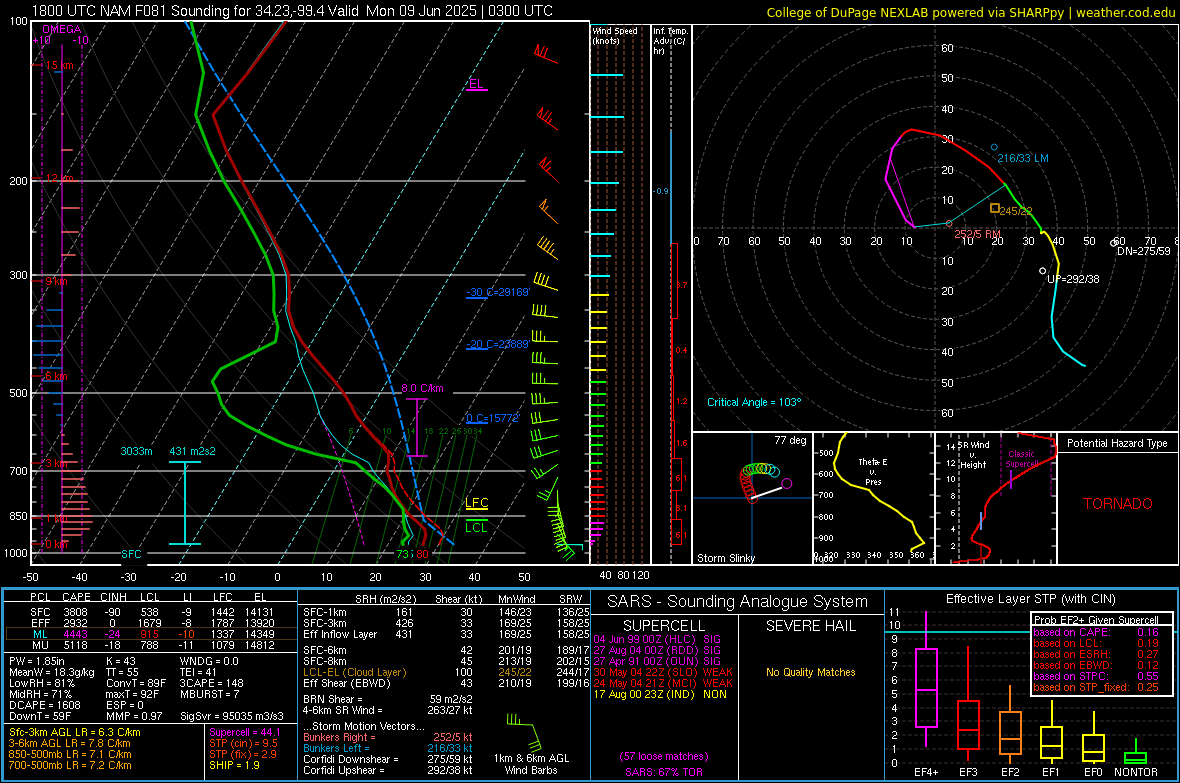Click the green "LCL" marker on the skew-T
The height and width of the screenshot is (783, 1180).
[476, 527]
